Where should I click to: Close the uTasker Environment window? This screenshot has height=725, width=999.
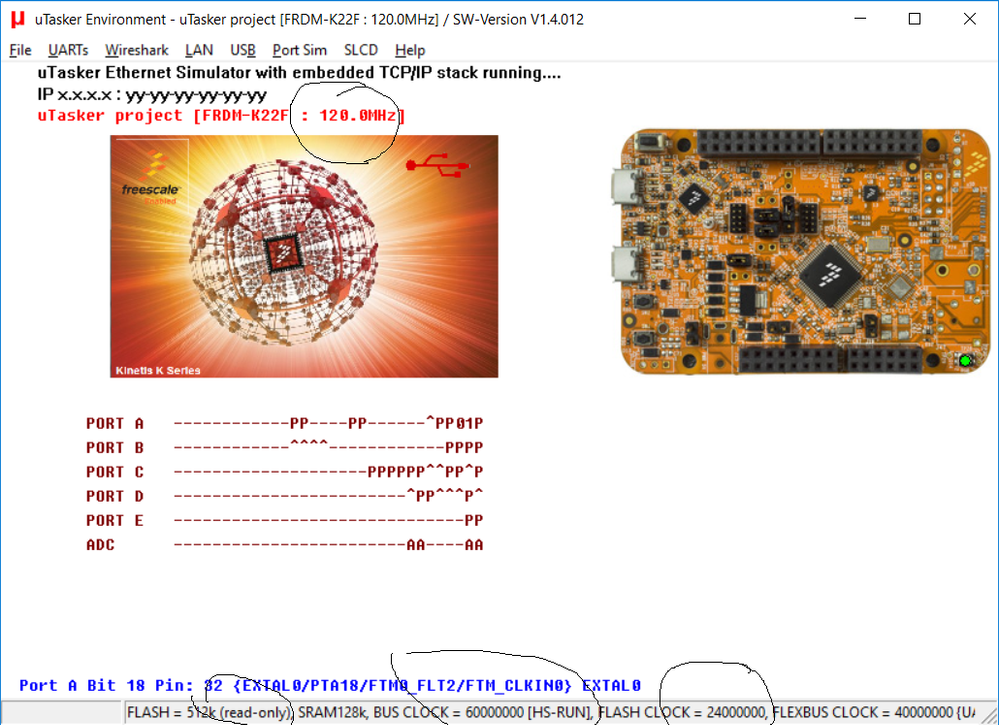970,19
